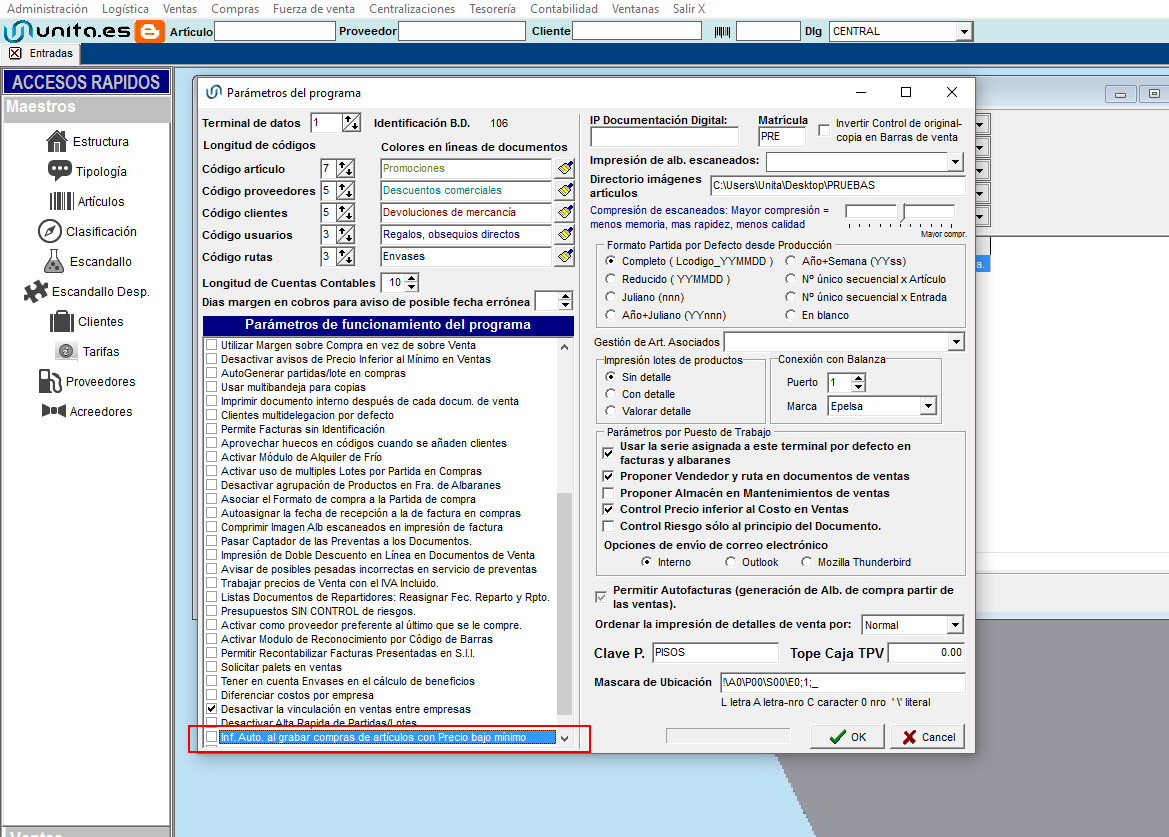Open the Ventas menu

coord(180,9)
